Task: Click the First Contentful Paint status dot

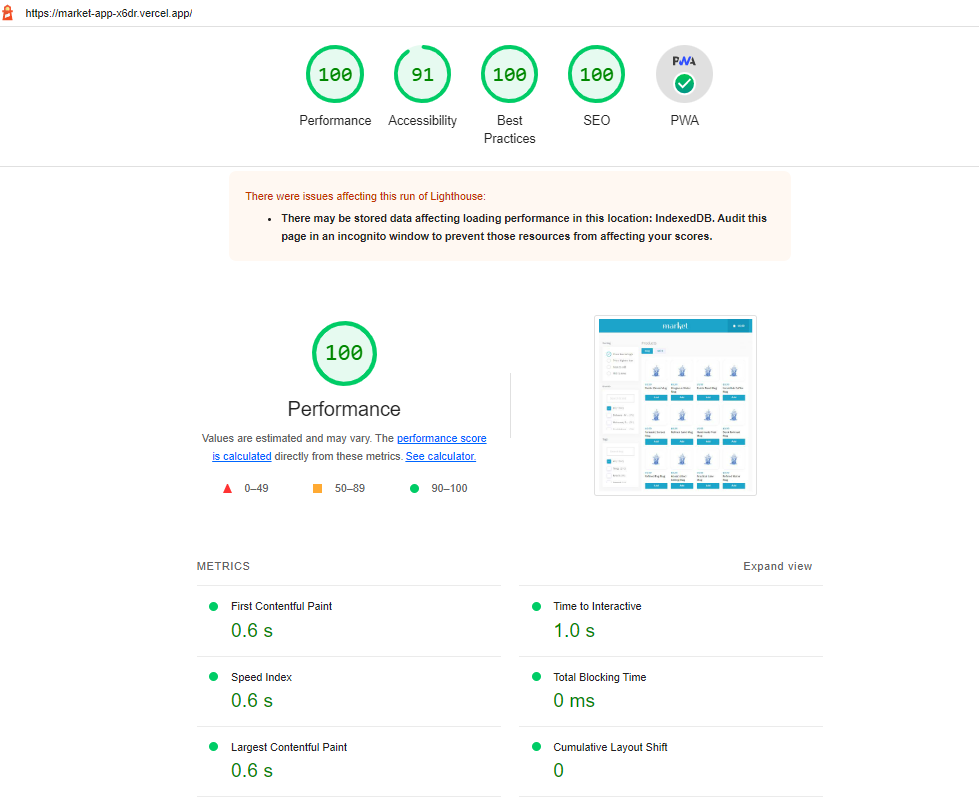Action: [x=211, y=606]
